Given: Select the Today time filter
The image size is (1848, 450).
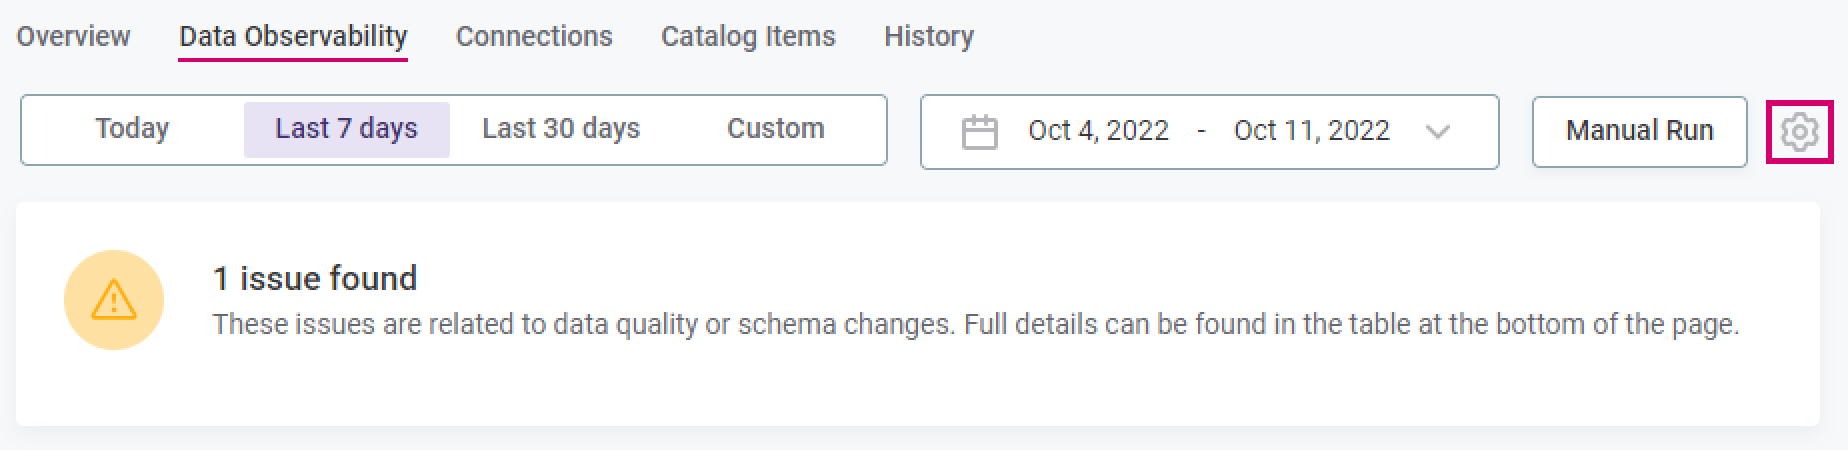Looking at the screenshot, I should 132,129.
